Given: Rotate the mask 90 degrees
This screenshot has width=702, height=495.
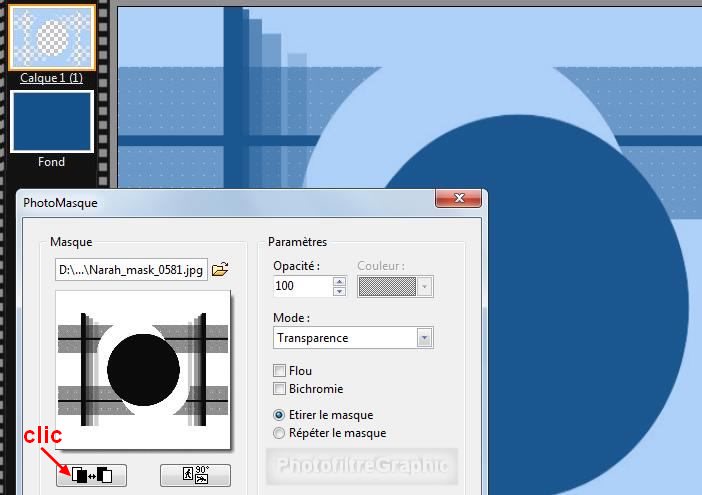Looking at the screenshot, I should click(195, 475).
